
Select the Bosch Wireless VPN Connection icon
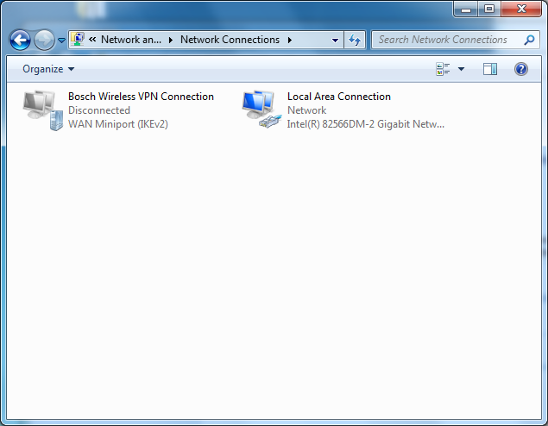click(43, 110)
